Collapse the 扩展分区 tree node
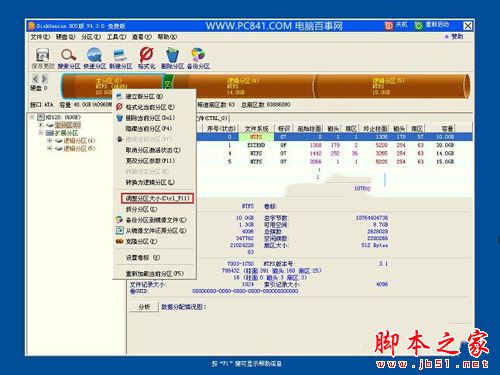 [x=41, y=133]
